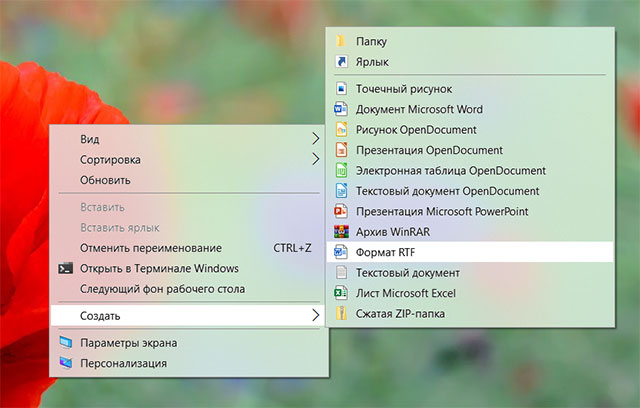Create a plain Текстовый документ

[x=470, y=273]
